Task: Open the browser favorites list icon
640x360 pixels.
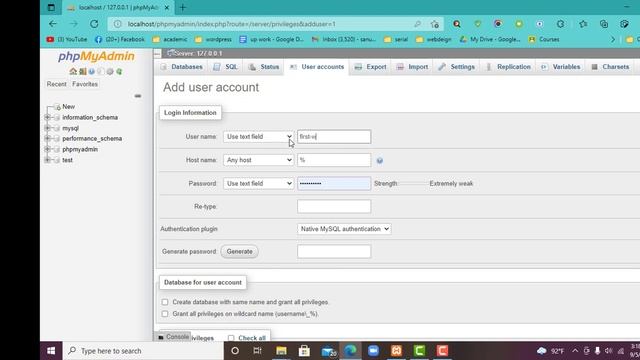Action: point(583,24)
